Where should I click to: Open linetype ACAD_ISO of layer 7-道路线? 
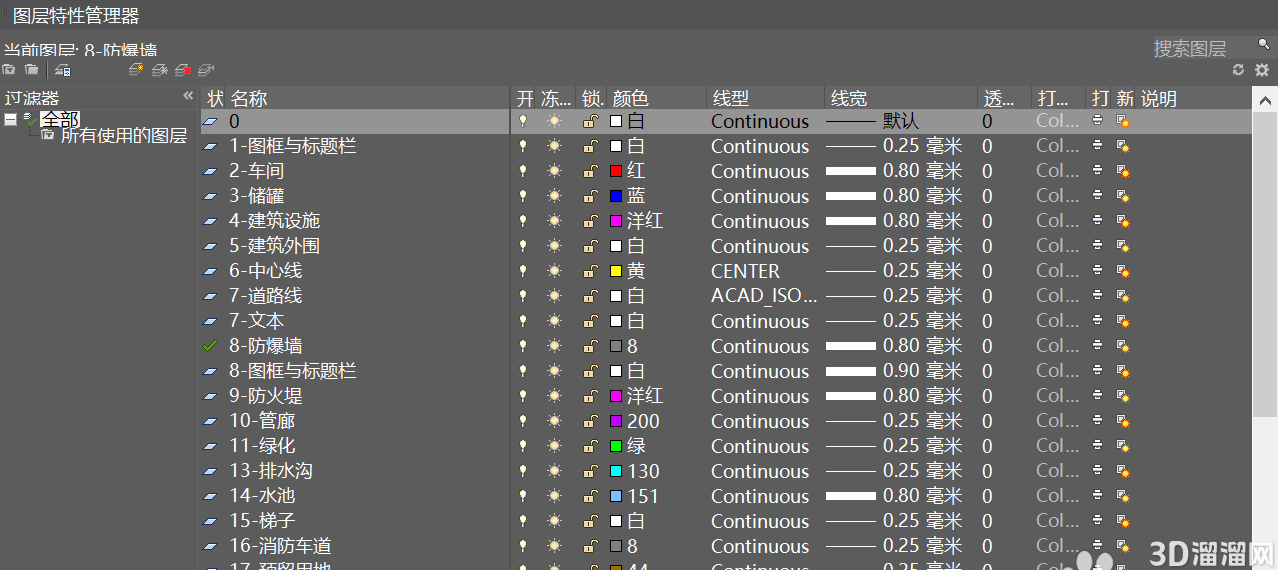tap(764, 296)
